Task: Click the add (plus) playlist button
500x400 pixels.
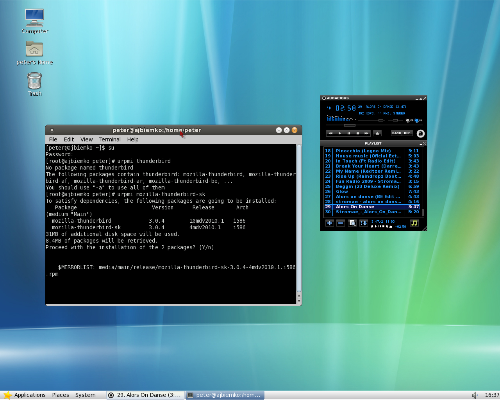Action: (329, 223)
